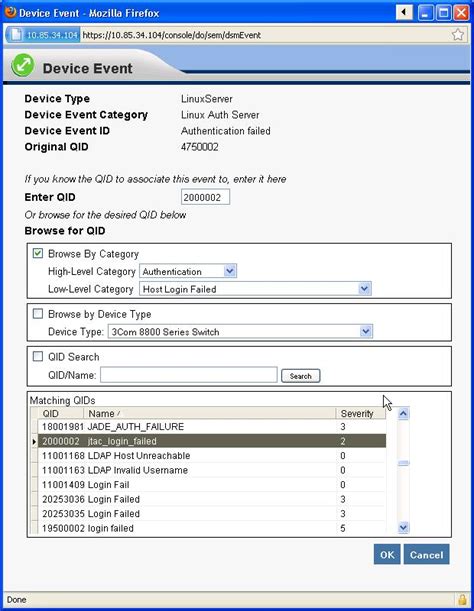Click the Matching QIDs scrollbar thumb
The image size is (474, 611).
click(x=403, y=463)
